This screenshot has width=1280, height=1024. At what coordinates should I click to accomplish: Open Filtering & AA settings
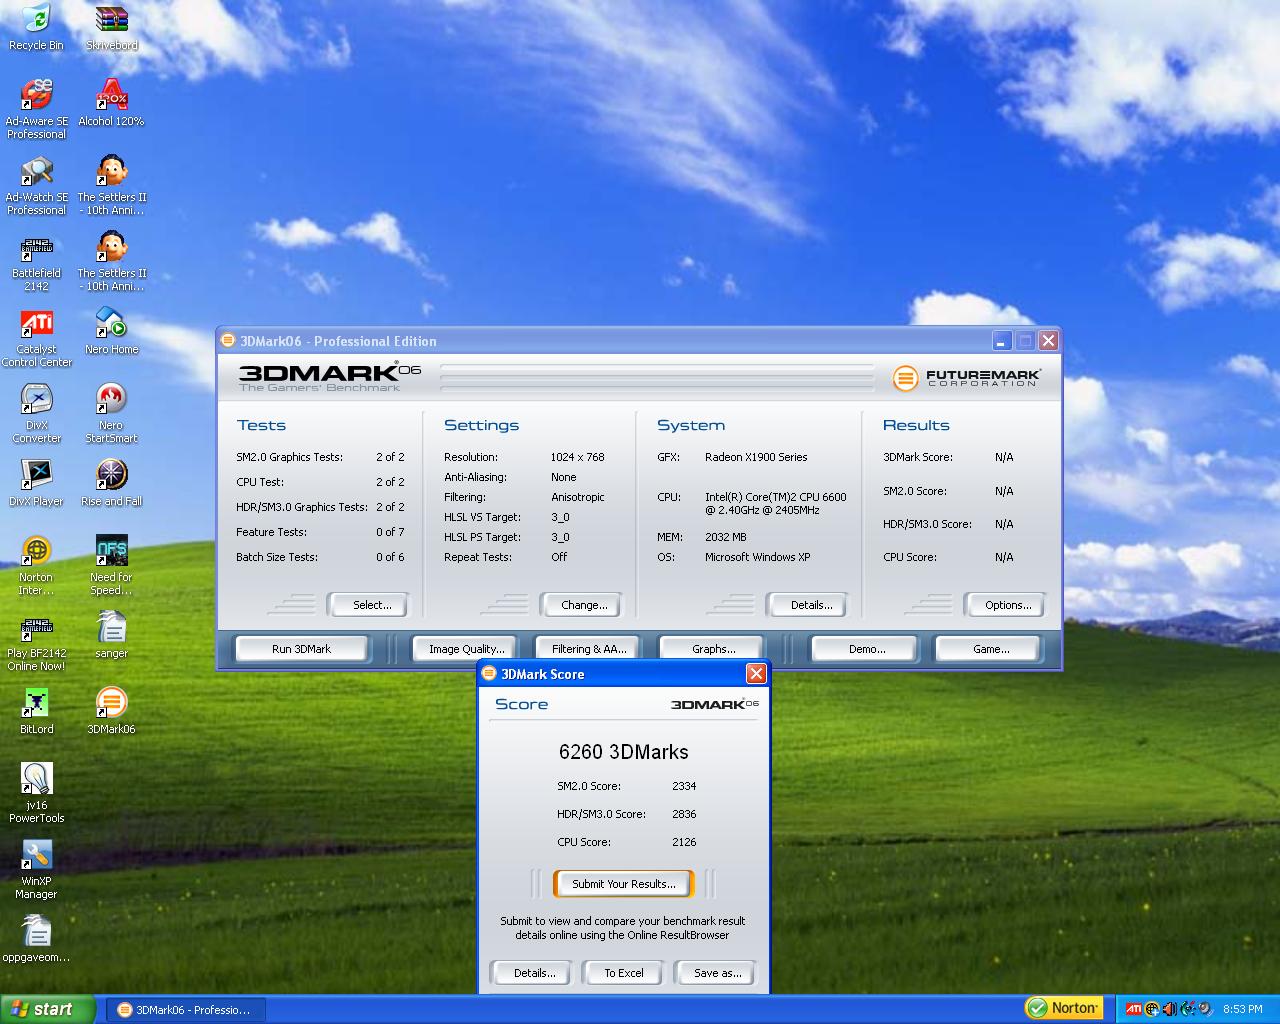click(x=589, y=649)
